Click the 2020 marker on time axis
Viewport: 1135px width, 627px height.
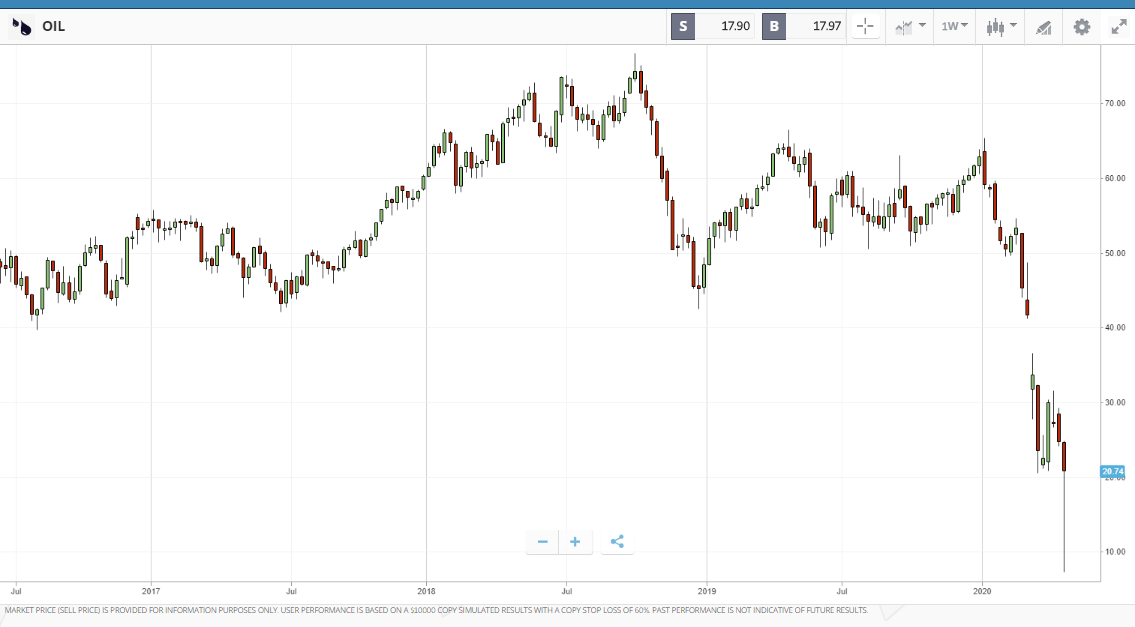pos(982,592)
